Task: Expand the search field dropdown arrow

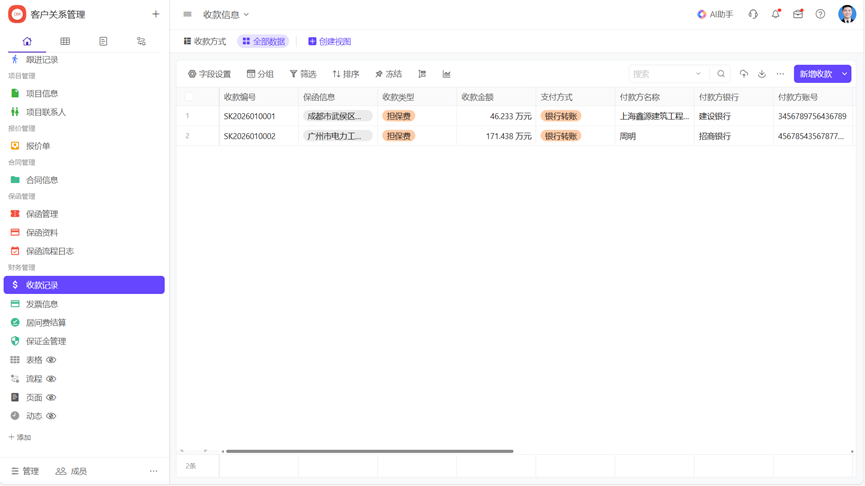Action: (x=698, y=74)
